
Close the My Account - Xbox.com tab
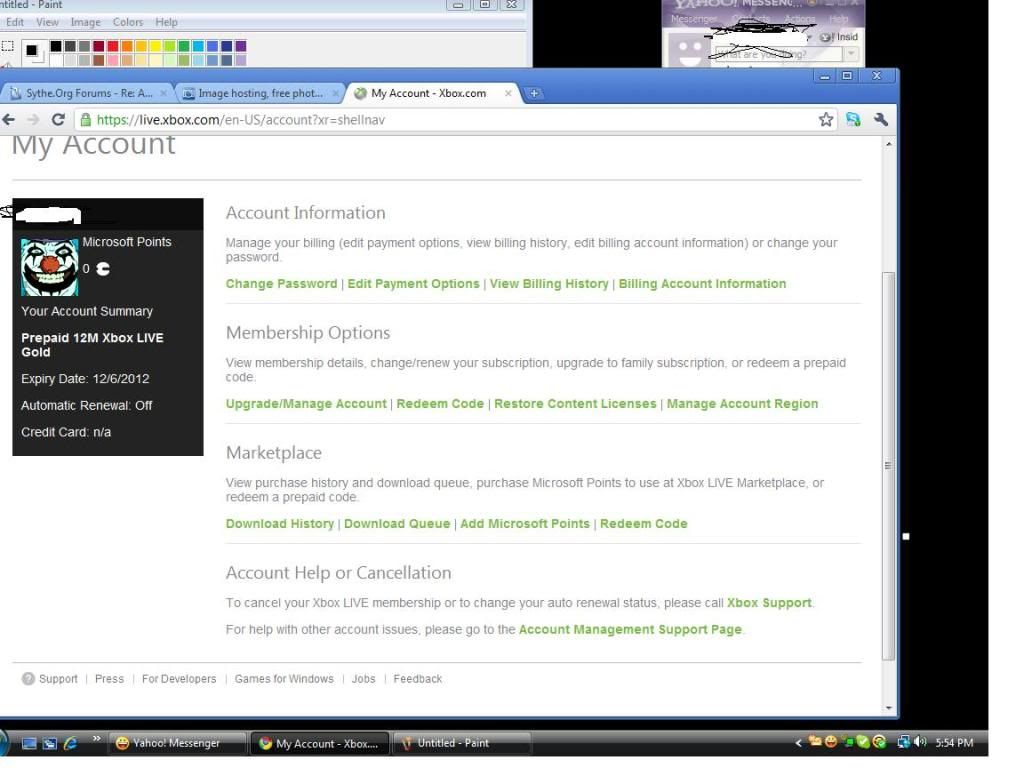point(507,93)
